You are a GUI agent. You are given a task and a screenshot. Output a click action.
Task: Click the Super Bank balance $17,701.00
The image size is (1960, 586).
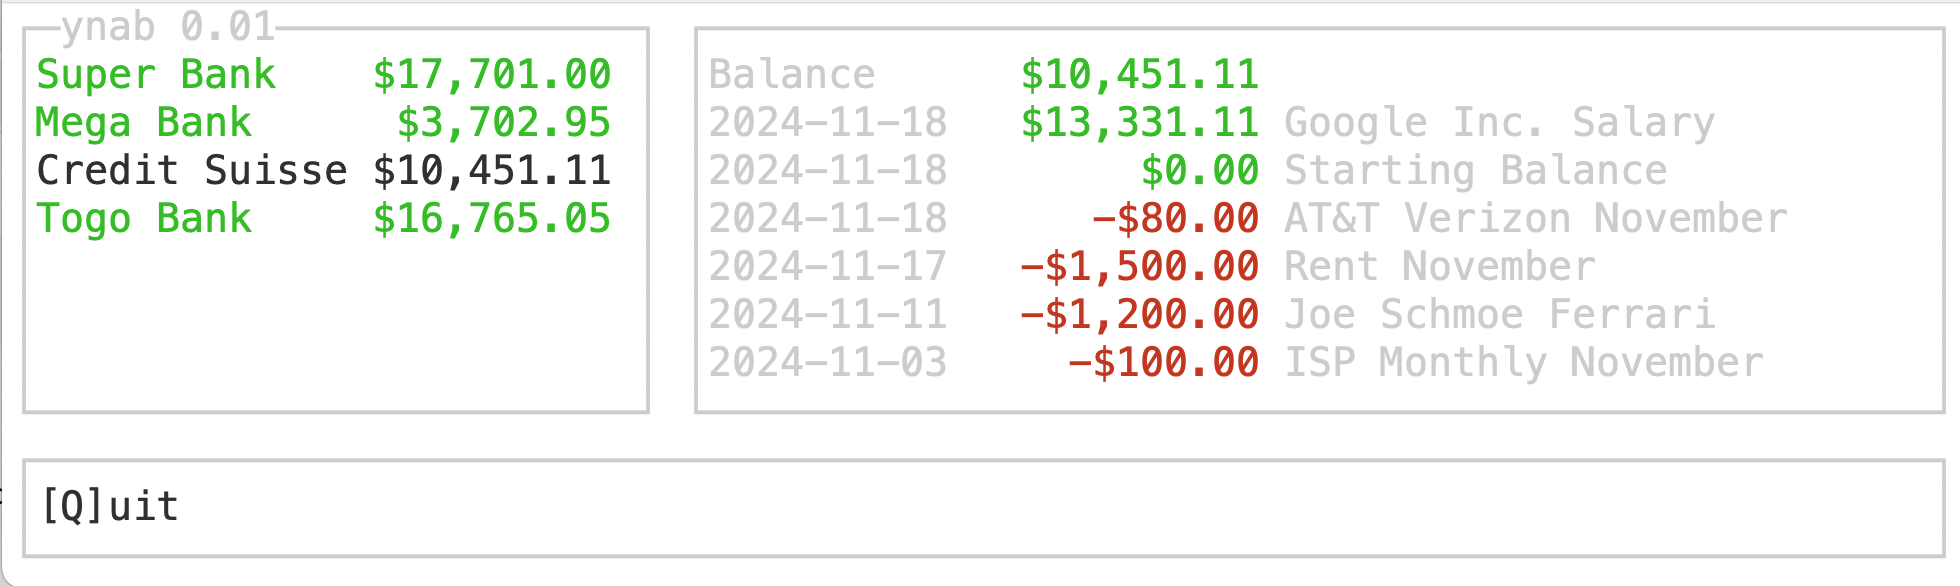click(x=492, y=75)
